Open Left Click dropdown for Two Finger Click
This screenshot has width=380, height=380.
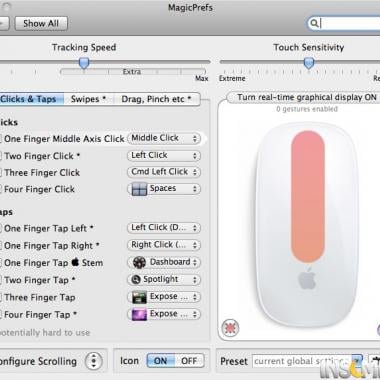click(x=164, y=155)
